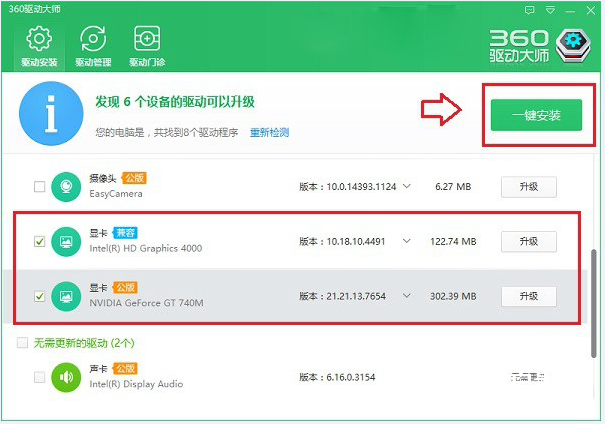The image size is (605, 424).
Task: Click the Intel Display Audio speaker icon
Action: point(66,377)
